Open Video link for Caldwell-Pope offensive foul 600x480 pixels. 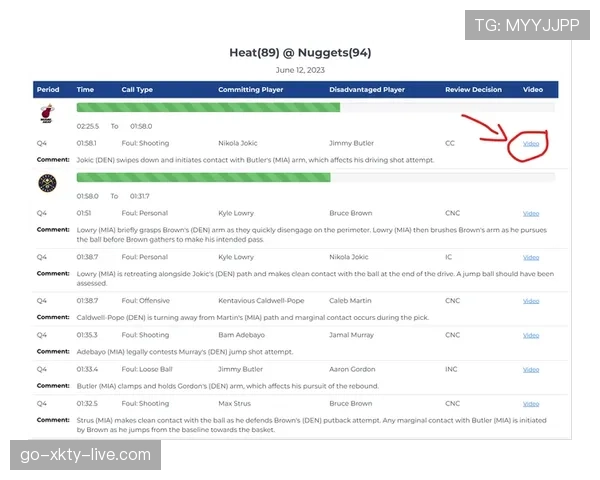click(531, 301)
